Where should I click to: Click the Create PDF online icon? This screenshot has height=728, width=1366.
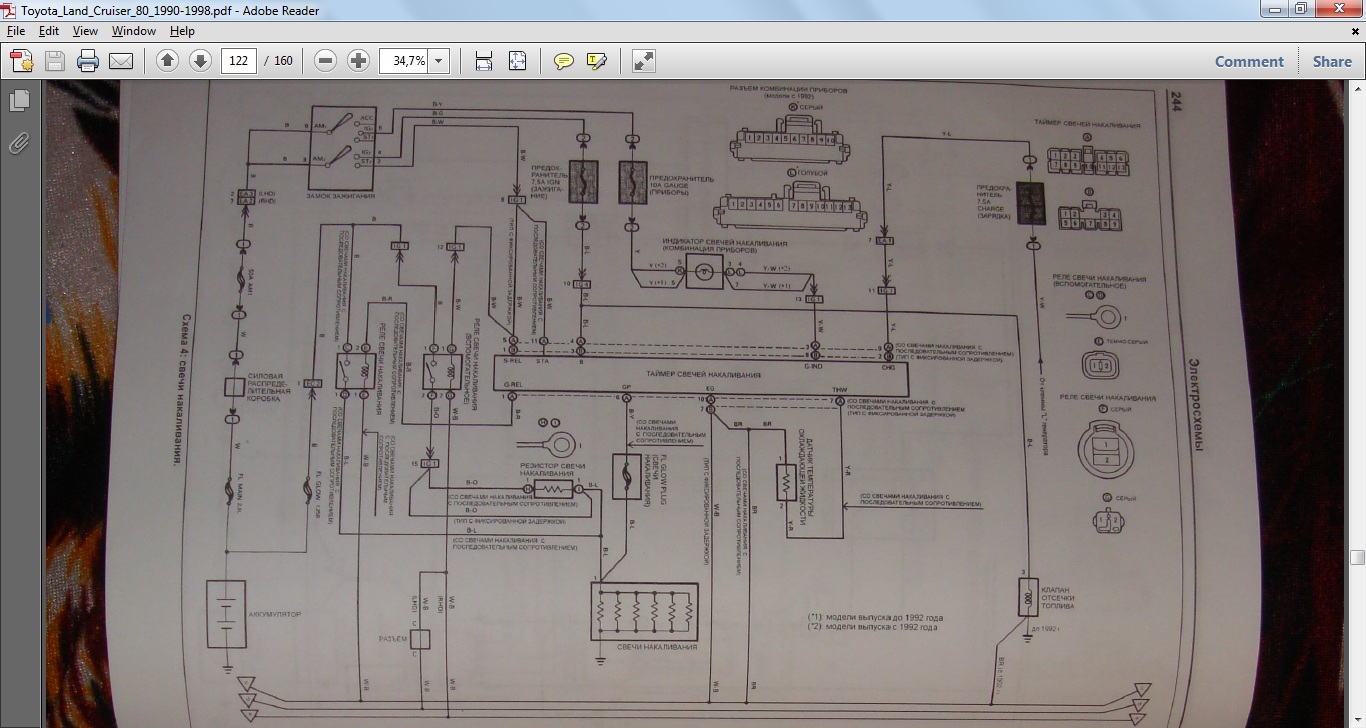[x=22, y=61]
